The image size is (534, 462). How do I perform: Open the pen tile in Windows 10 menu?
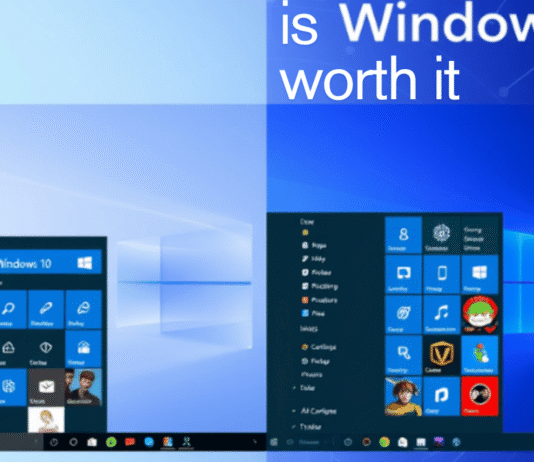(46, 309)
